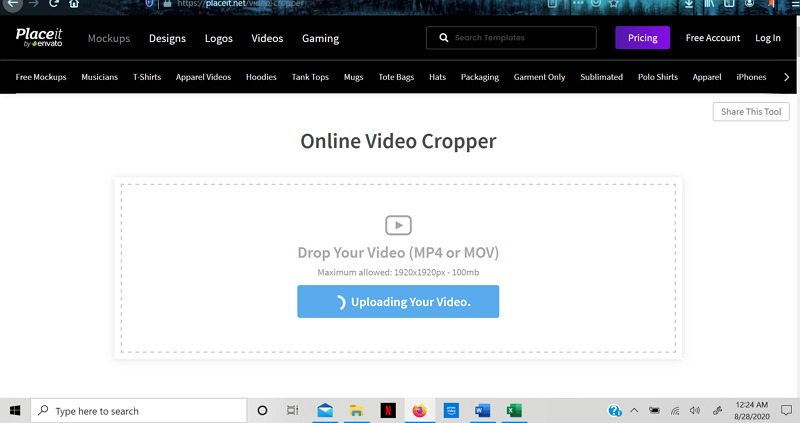Open the Musicians category
Screen dimensions: 800x423
[99, 77]
